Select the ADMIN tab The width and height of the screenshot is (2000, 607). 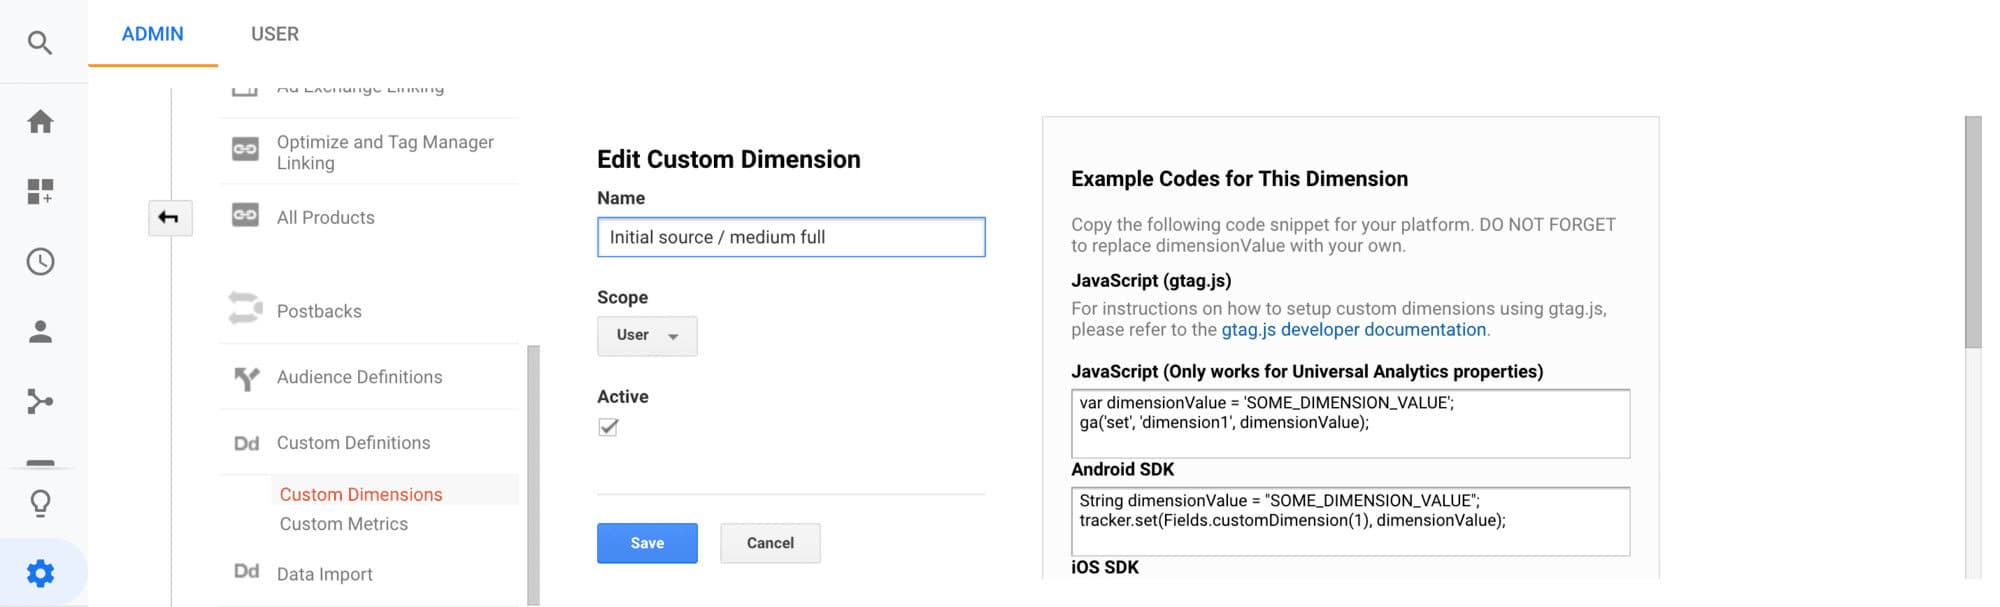coord(153,34)
